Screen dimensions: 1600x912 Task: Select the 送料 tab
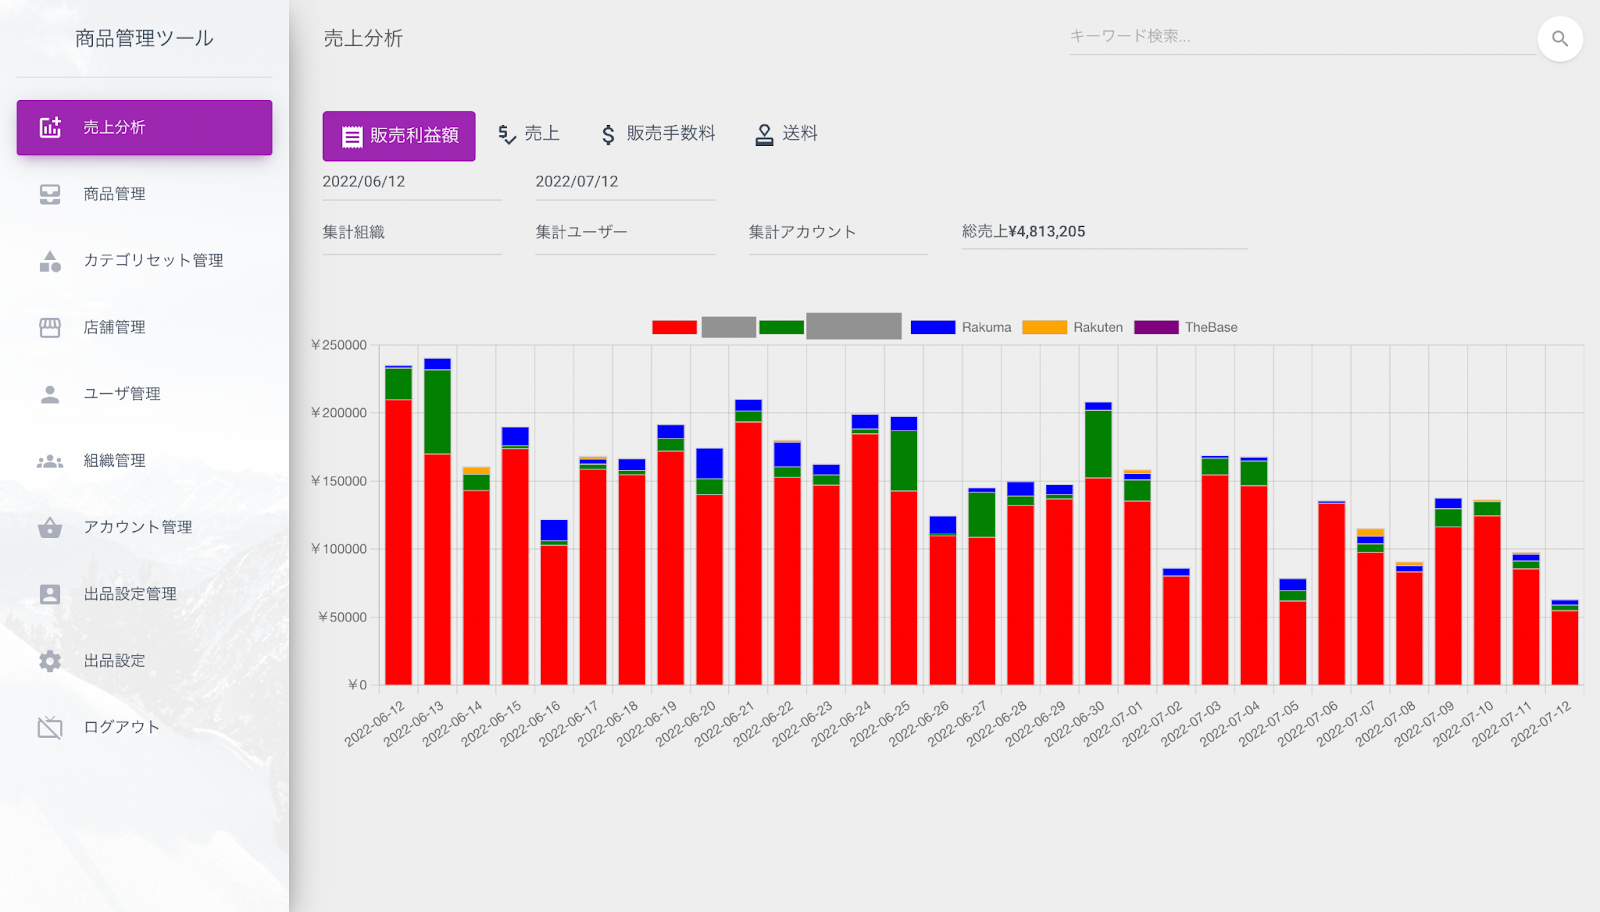(786, 134)
